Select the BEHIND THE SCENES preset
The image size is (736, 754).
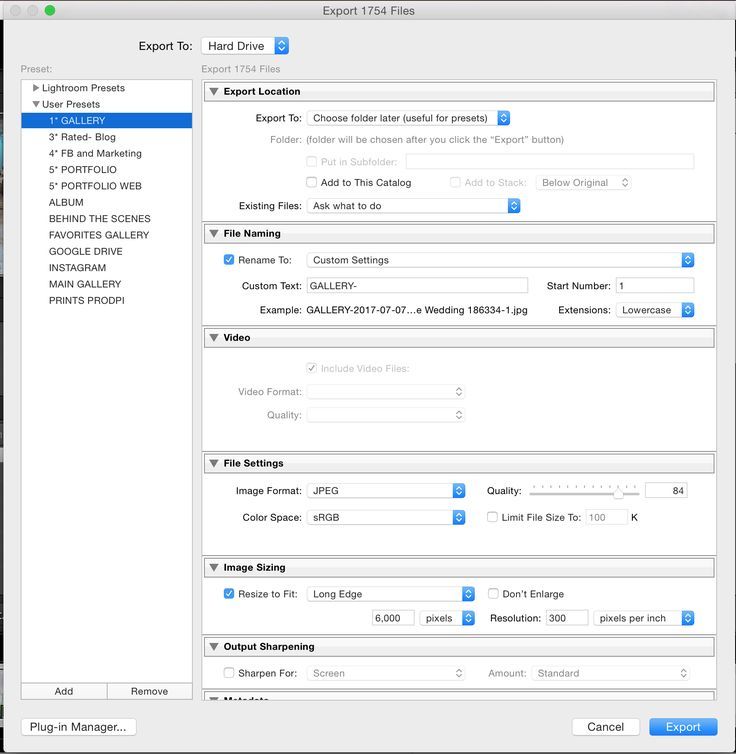[107, 219]
